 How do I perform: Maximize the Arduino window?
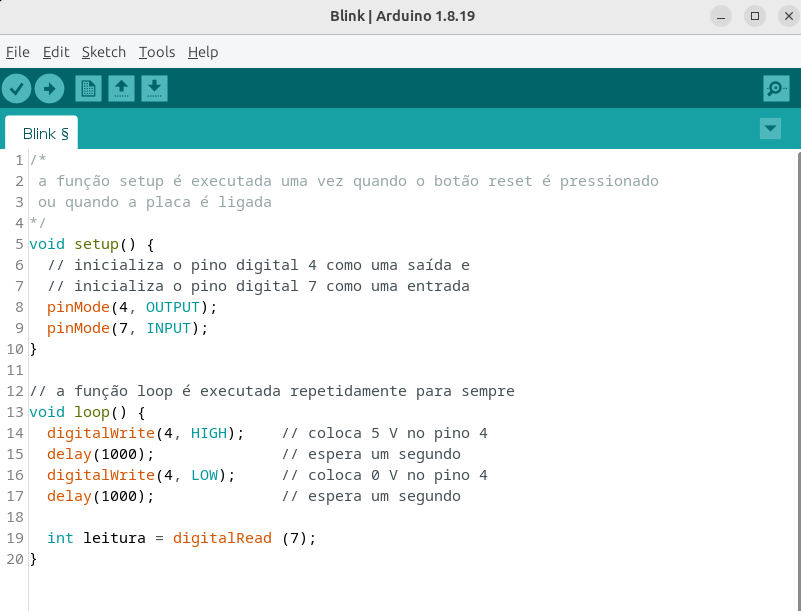755,16
